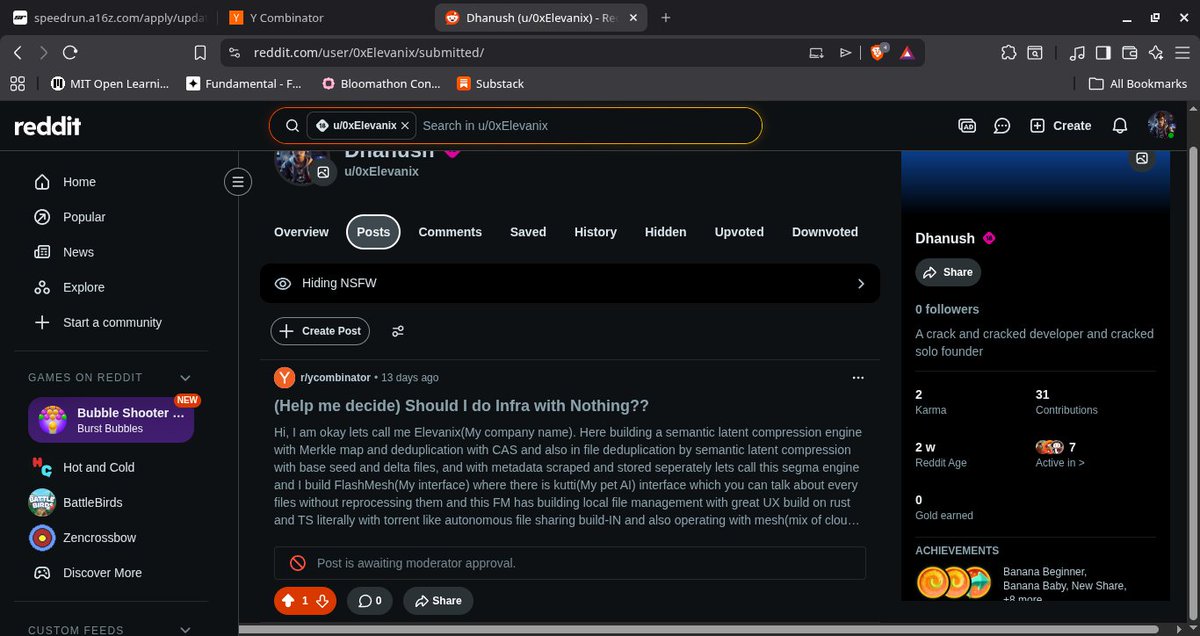Collapse the left navigation sidebar toggle
The image size is (1200, 636).
click(237, 182)
